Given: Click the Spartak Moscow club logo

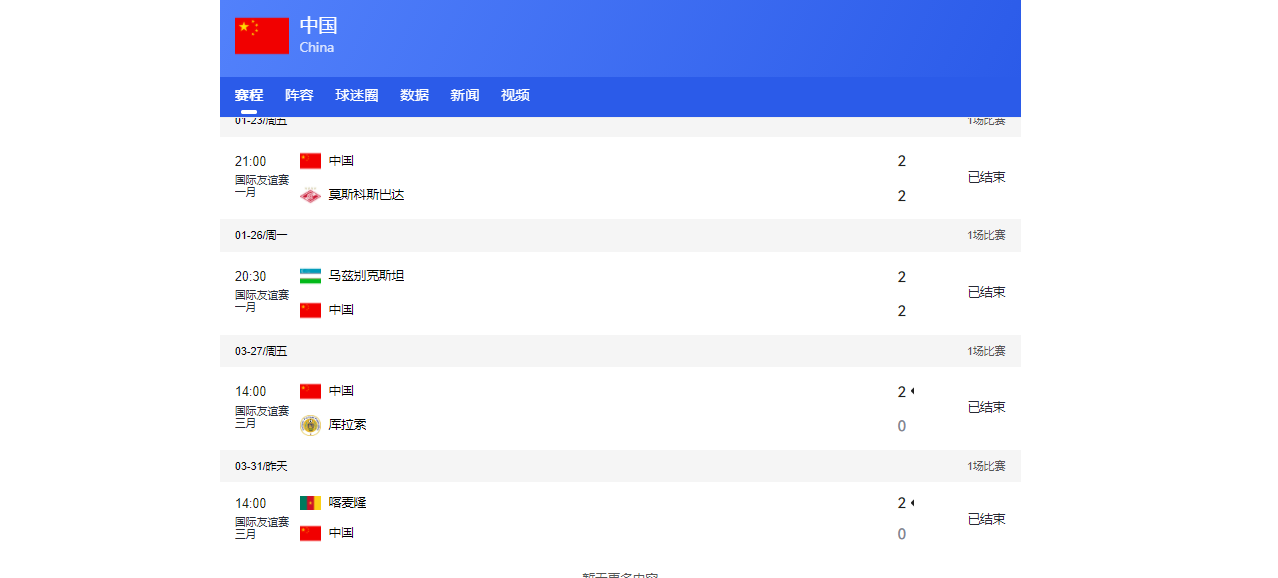Looking at the screenshot, I should click(x=310, y=195).
